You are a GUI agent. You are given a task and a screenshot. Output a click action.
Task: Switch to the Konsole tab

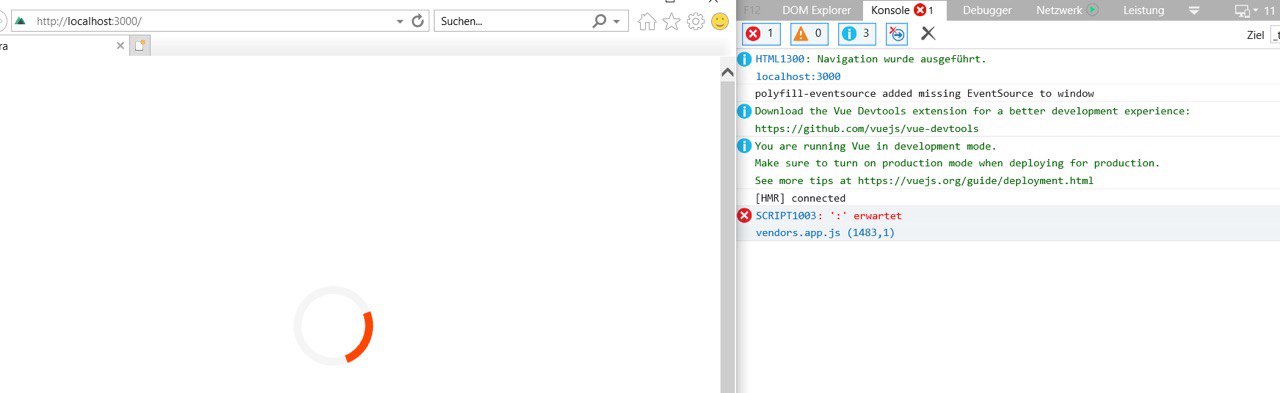(903, 10)
